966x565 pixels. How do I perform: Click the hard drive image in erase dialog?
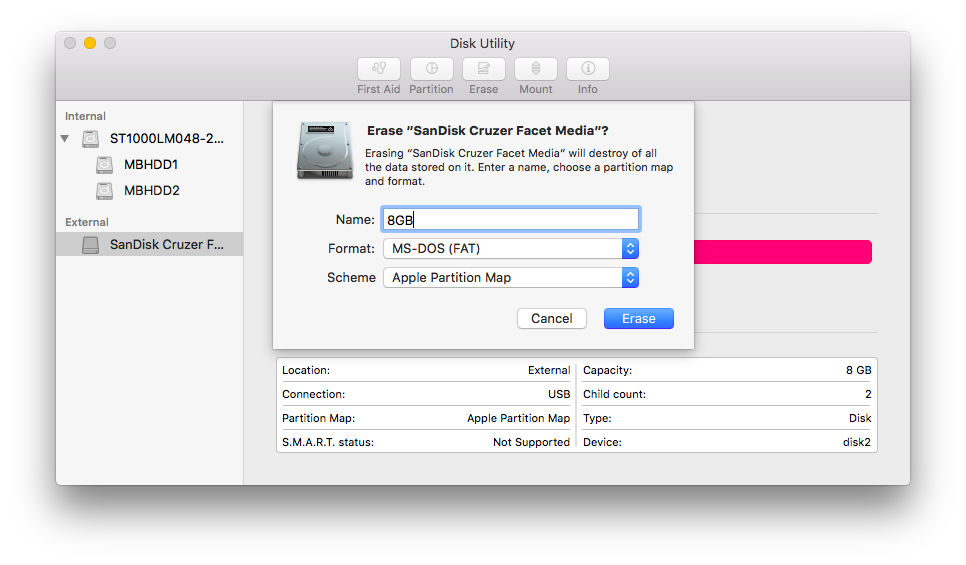click(x=325, y=150)
